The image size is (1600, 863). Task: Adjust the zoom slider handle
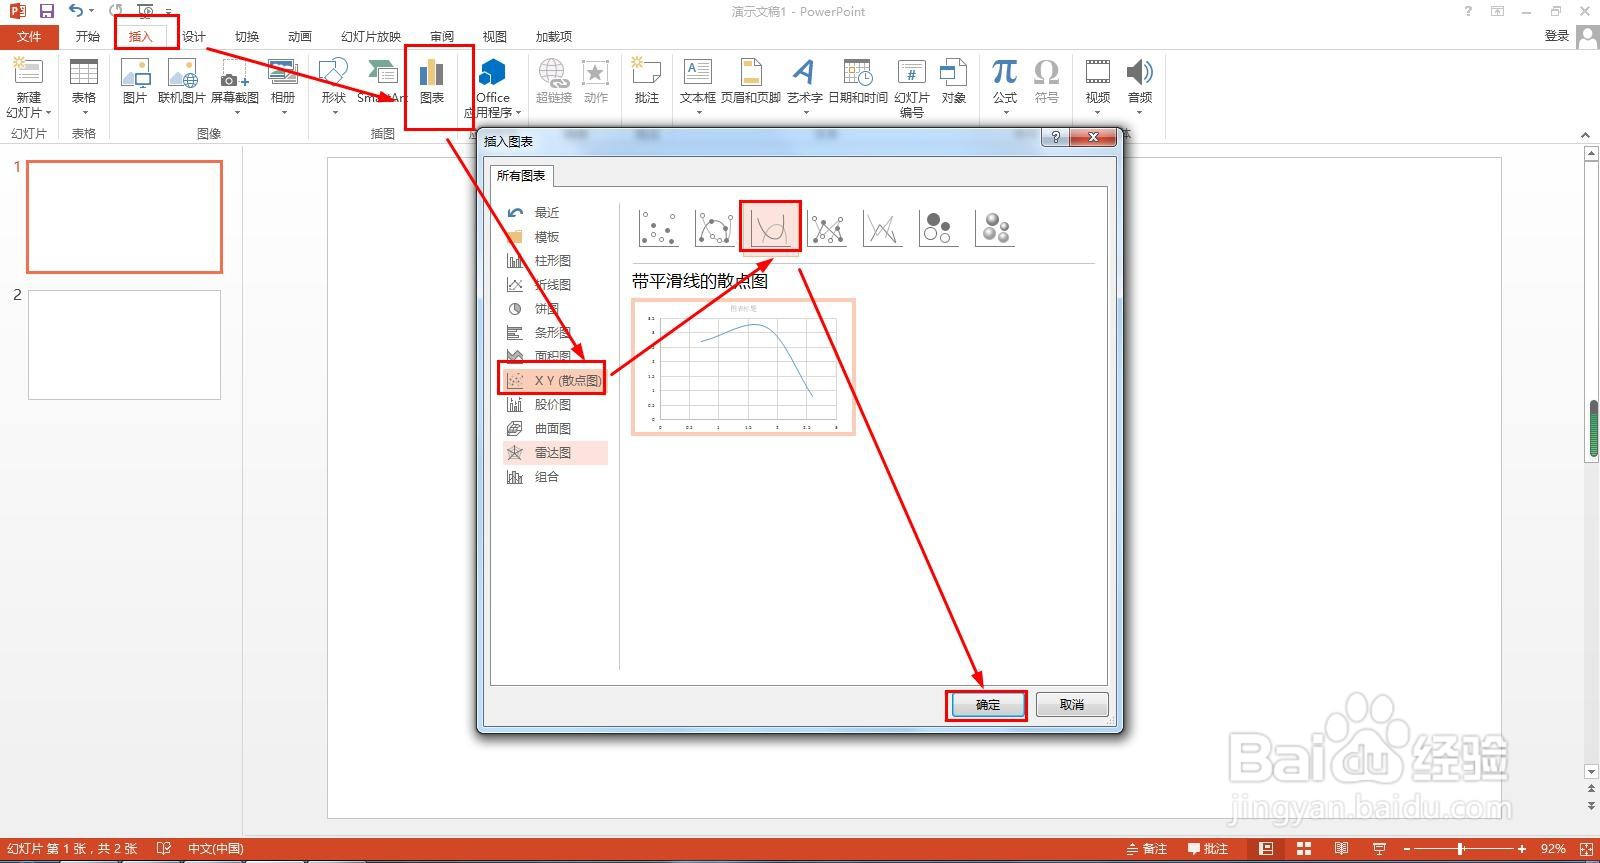[x=1461, y=849]
